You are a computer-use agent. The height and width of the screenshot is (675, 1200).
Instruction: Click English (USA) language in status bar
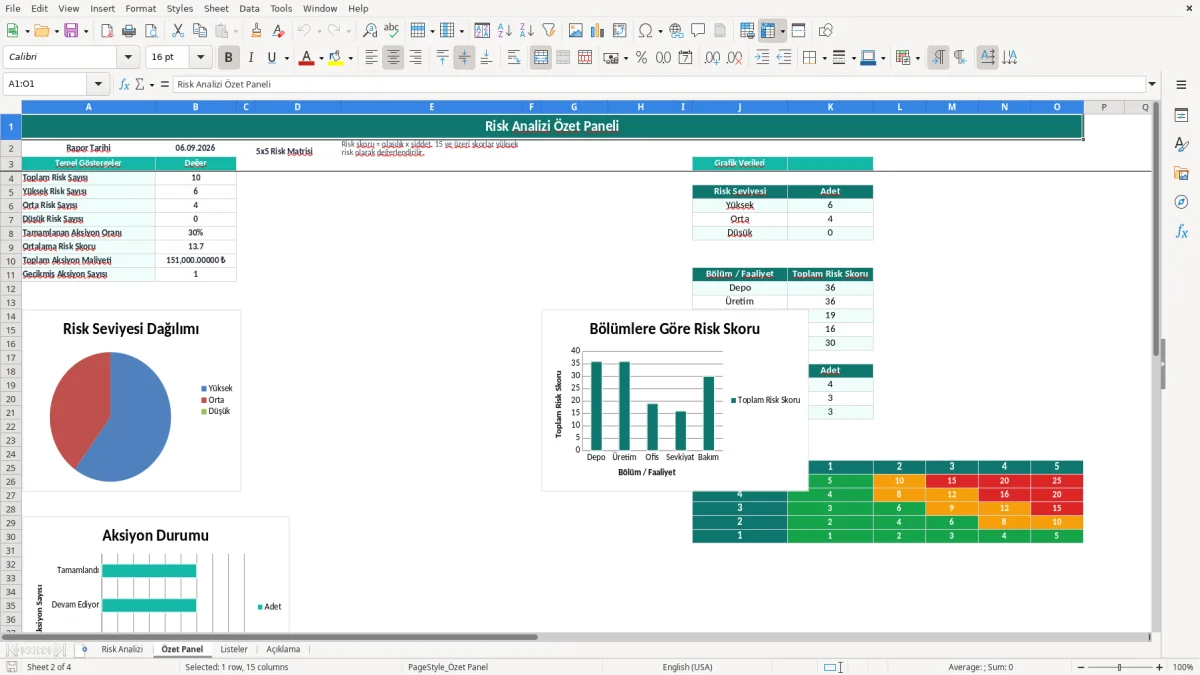tap(687, 667)
